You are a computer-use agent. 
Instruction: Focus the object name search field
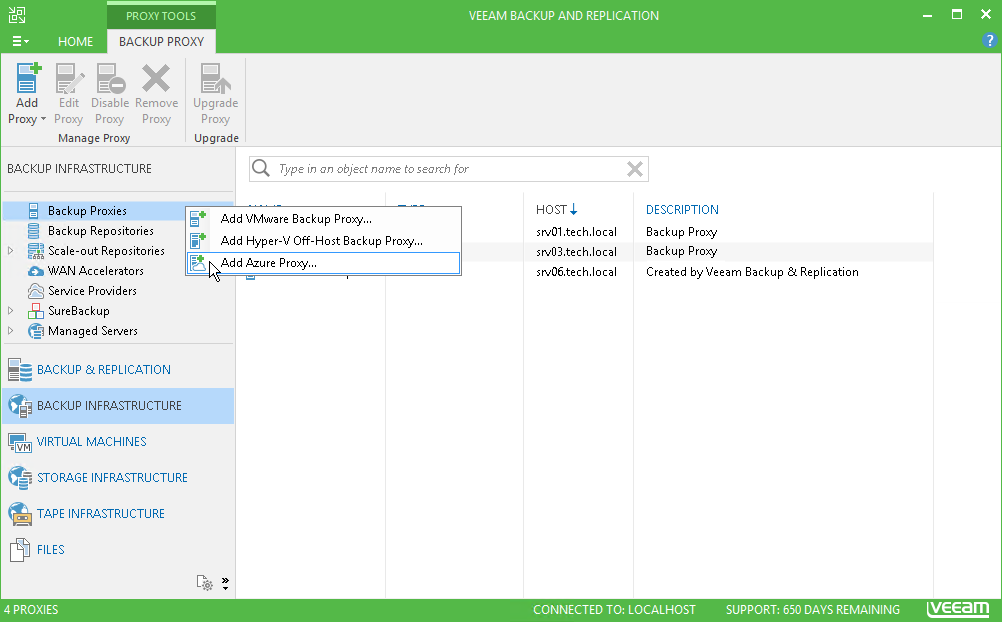449,169
